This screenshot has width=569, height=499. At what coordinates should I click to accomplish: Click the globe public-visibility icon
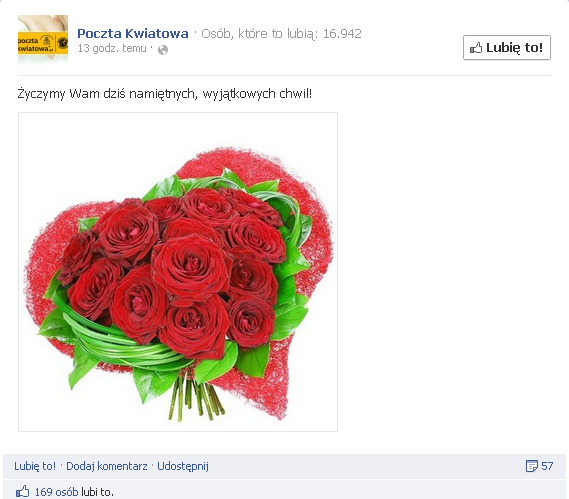pyautogui.click(x=163, y=50)
